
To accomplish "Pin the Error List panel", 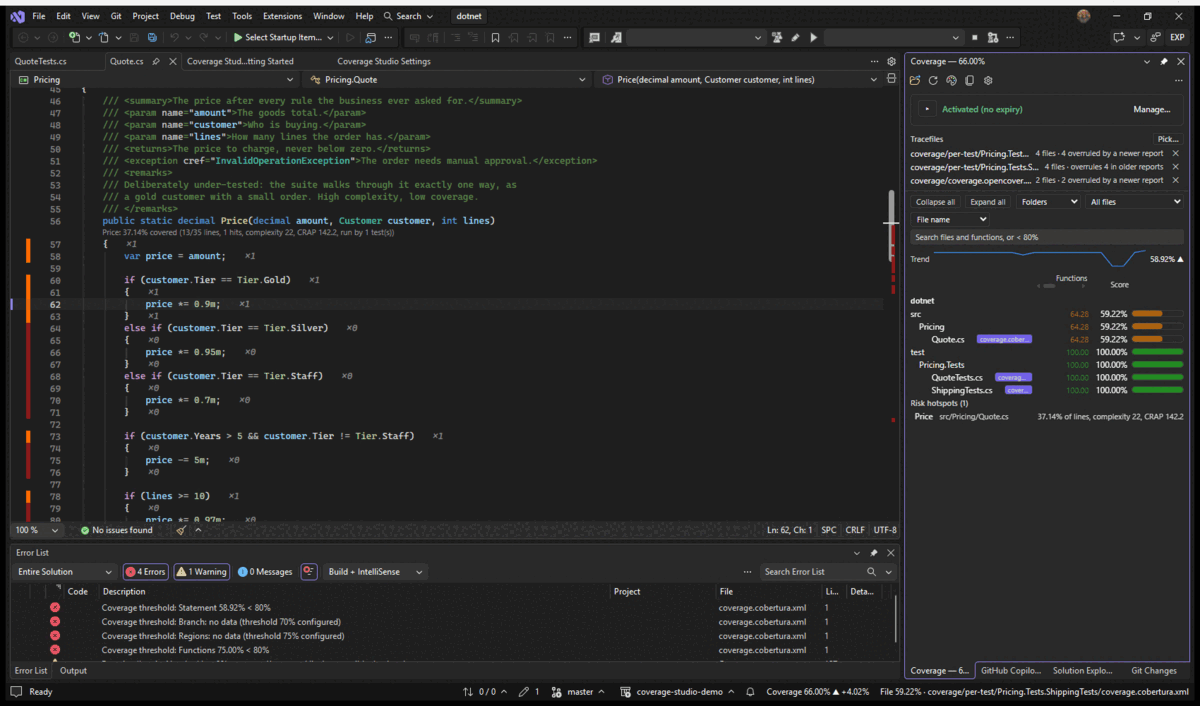I will pyautogui.click(x=873, y=552).
